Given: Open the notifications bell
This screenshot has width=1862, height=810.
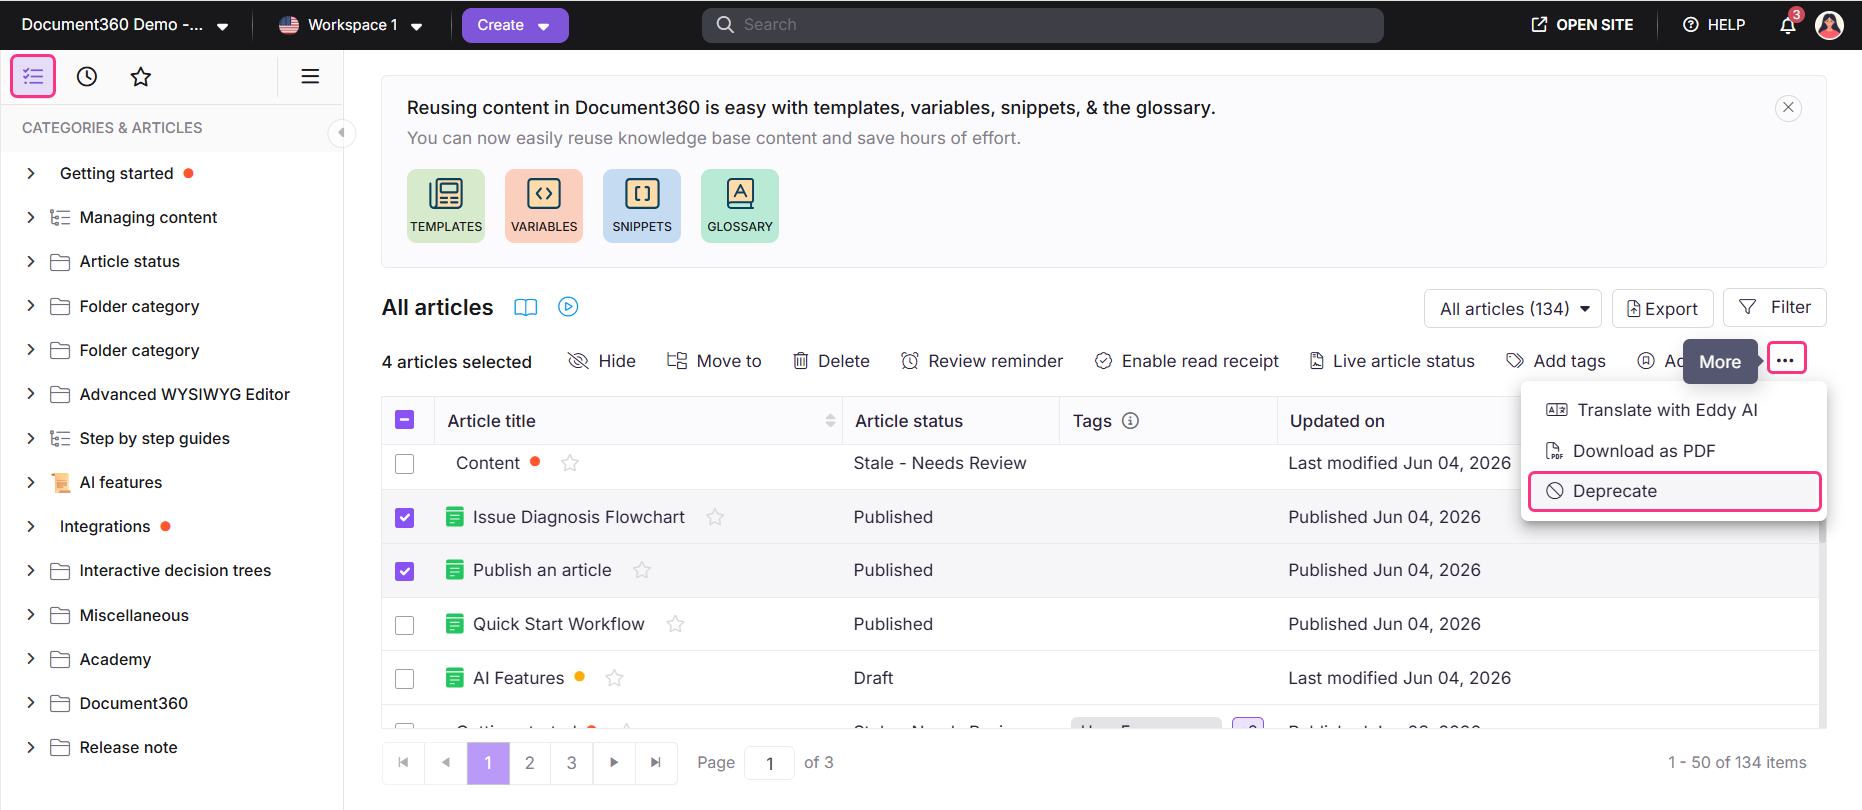Looking at the screenshot, I should click(1788, 25).
